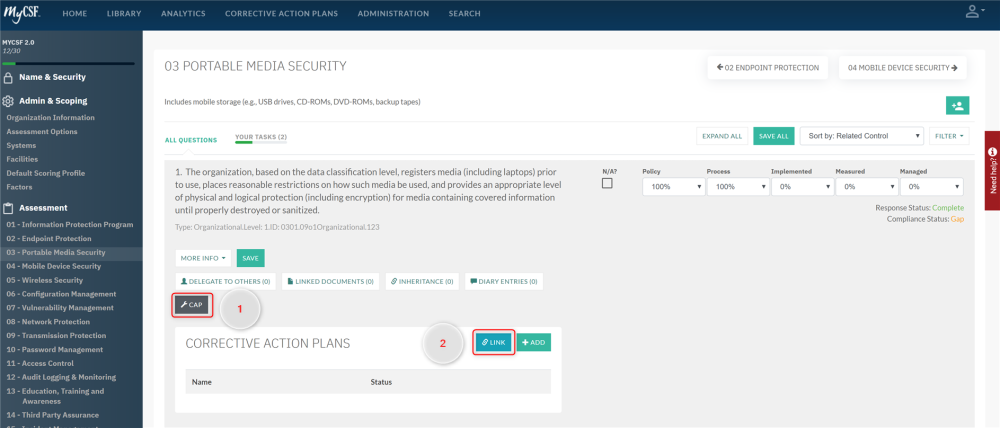
Task: Open LINKED DOCUMENTS (0)
Action: pyautogui.click(x=330, y=281)
